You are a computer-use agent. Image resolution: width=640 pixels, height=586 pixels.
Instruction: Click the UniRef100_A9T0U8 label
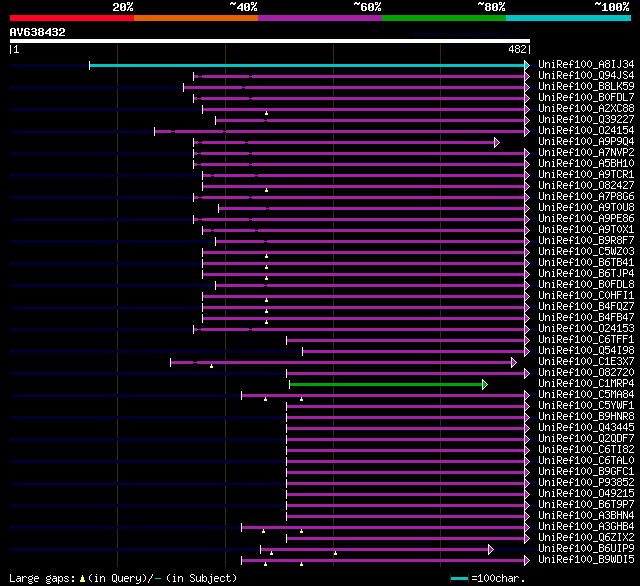click(586, 208)
